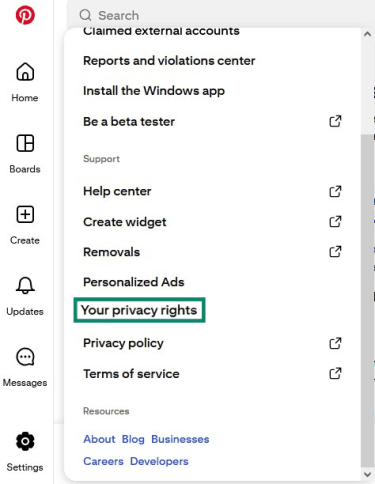The width and height of the screenshot is (375, 484).
Task: Click the Businesses resource link
Action: 180,439
